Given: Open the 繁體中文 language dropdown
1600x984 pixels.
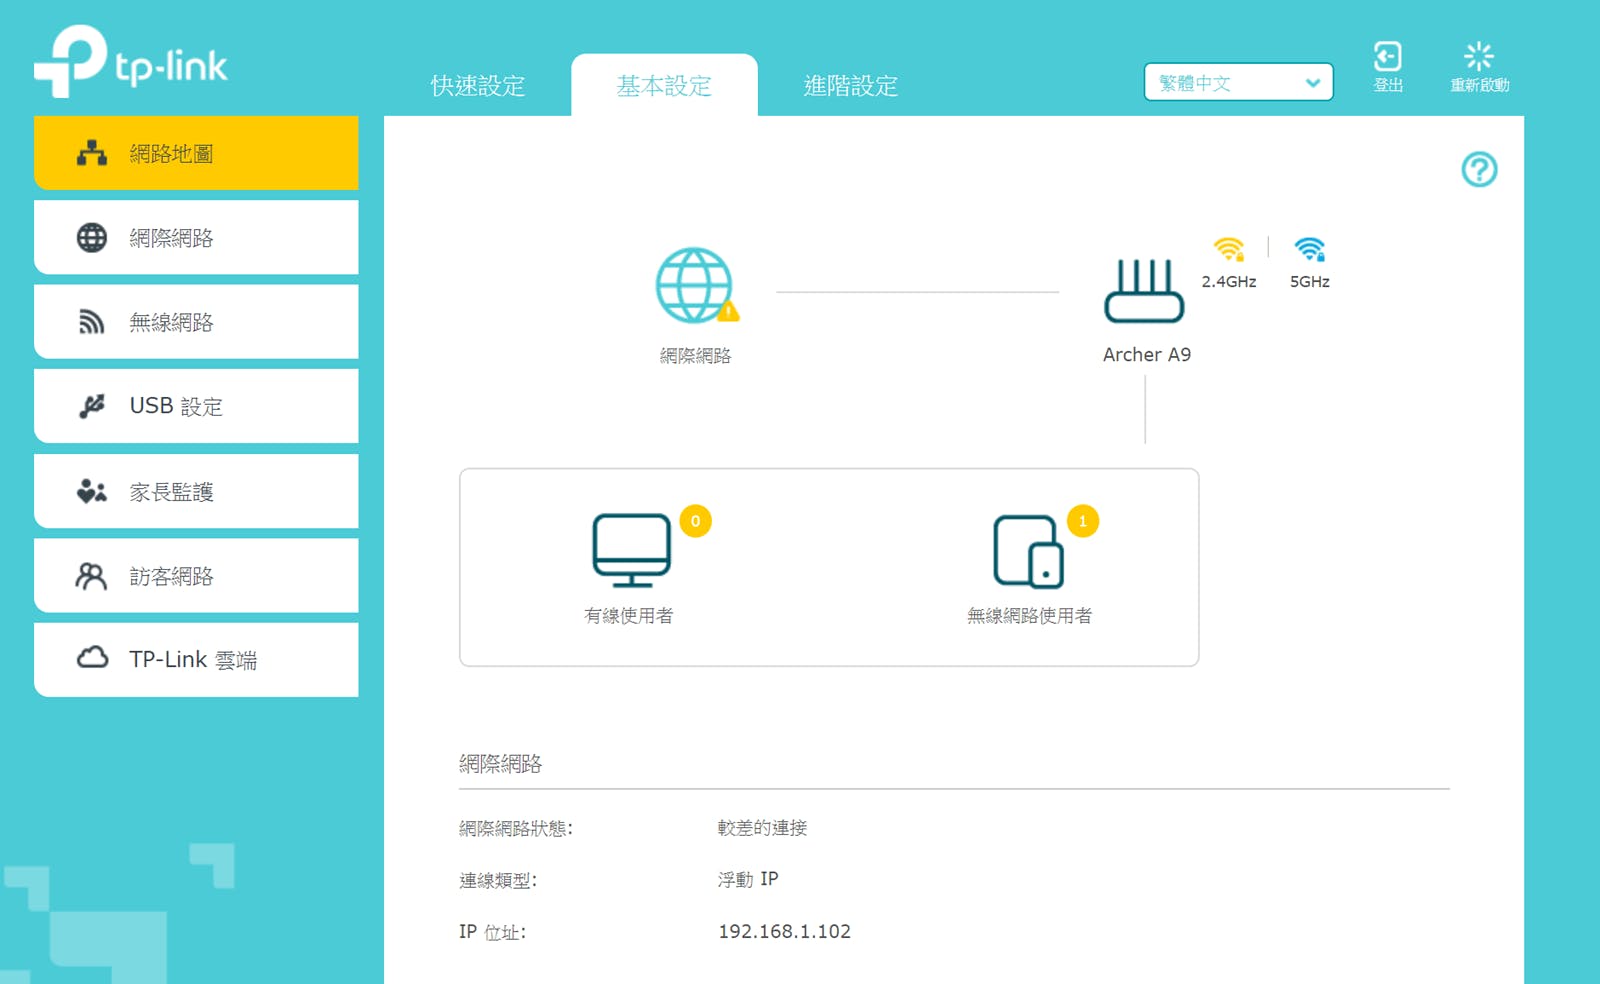Looking at the screenshot, I should click(x=1237, y=82).
